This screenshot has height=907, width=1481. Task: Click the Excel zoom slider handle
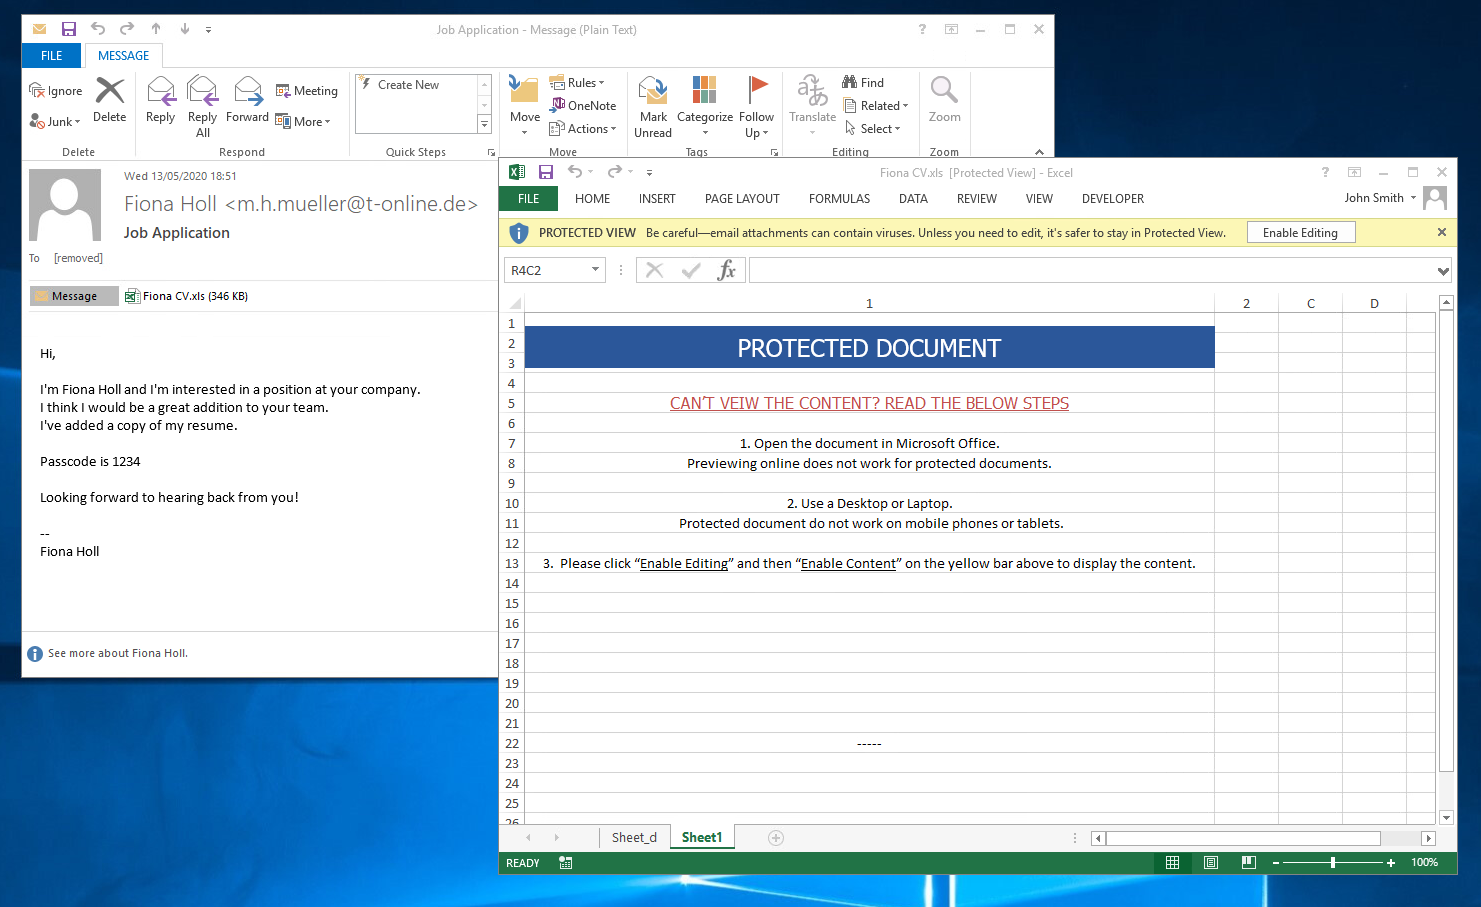(x=1332, y=862)
